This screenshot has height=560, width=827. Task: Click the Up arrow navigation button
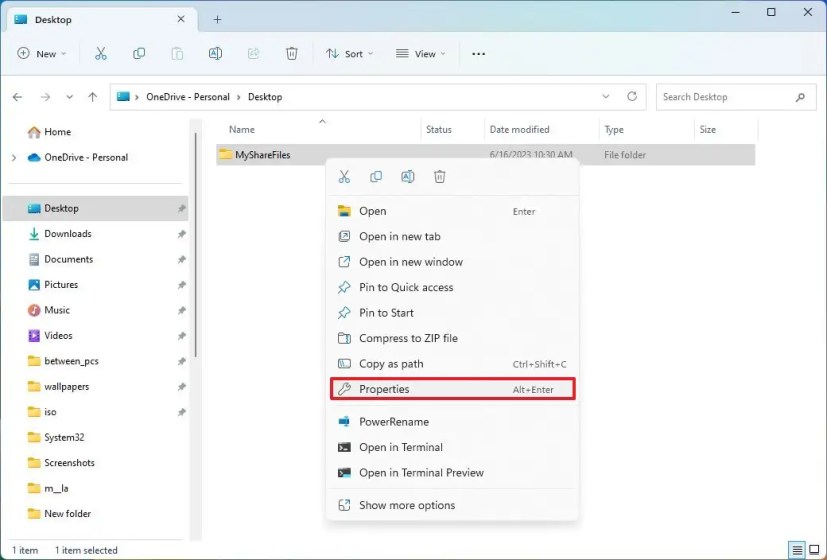[x=92, y=97]
